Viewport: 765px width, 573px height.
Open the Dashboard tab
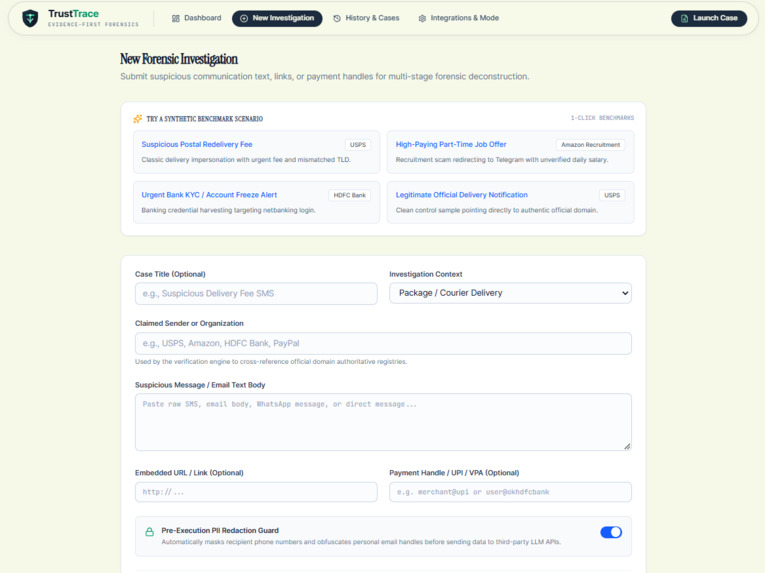(x=197, y=18)
